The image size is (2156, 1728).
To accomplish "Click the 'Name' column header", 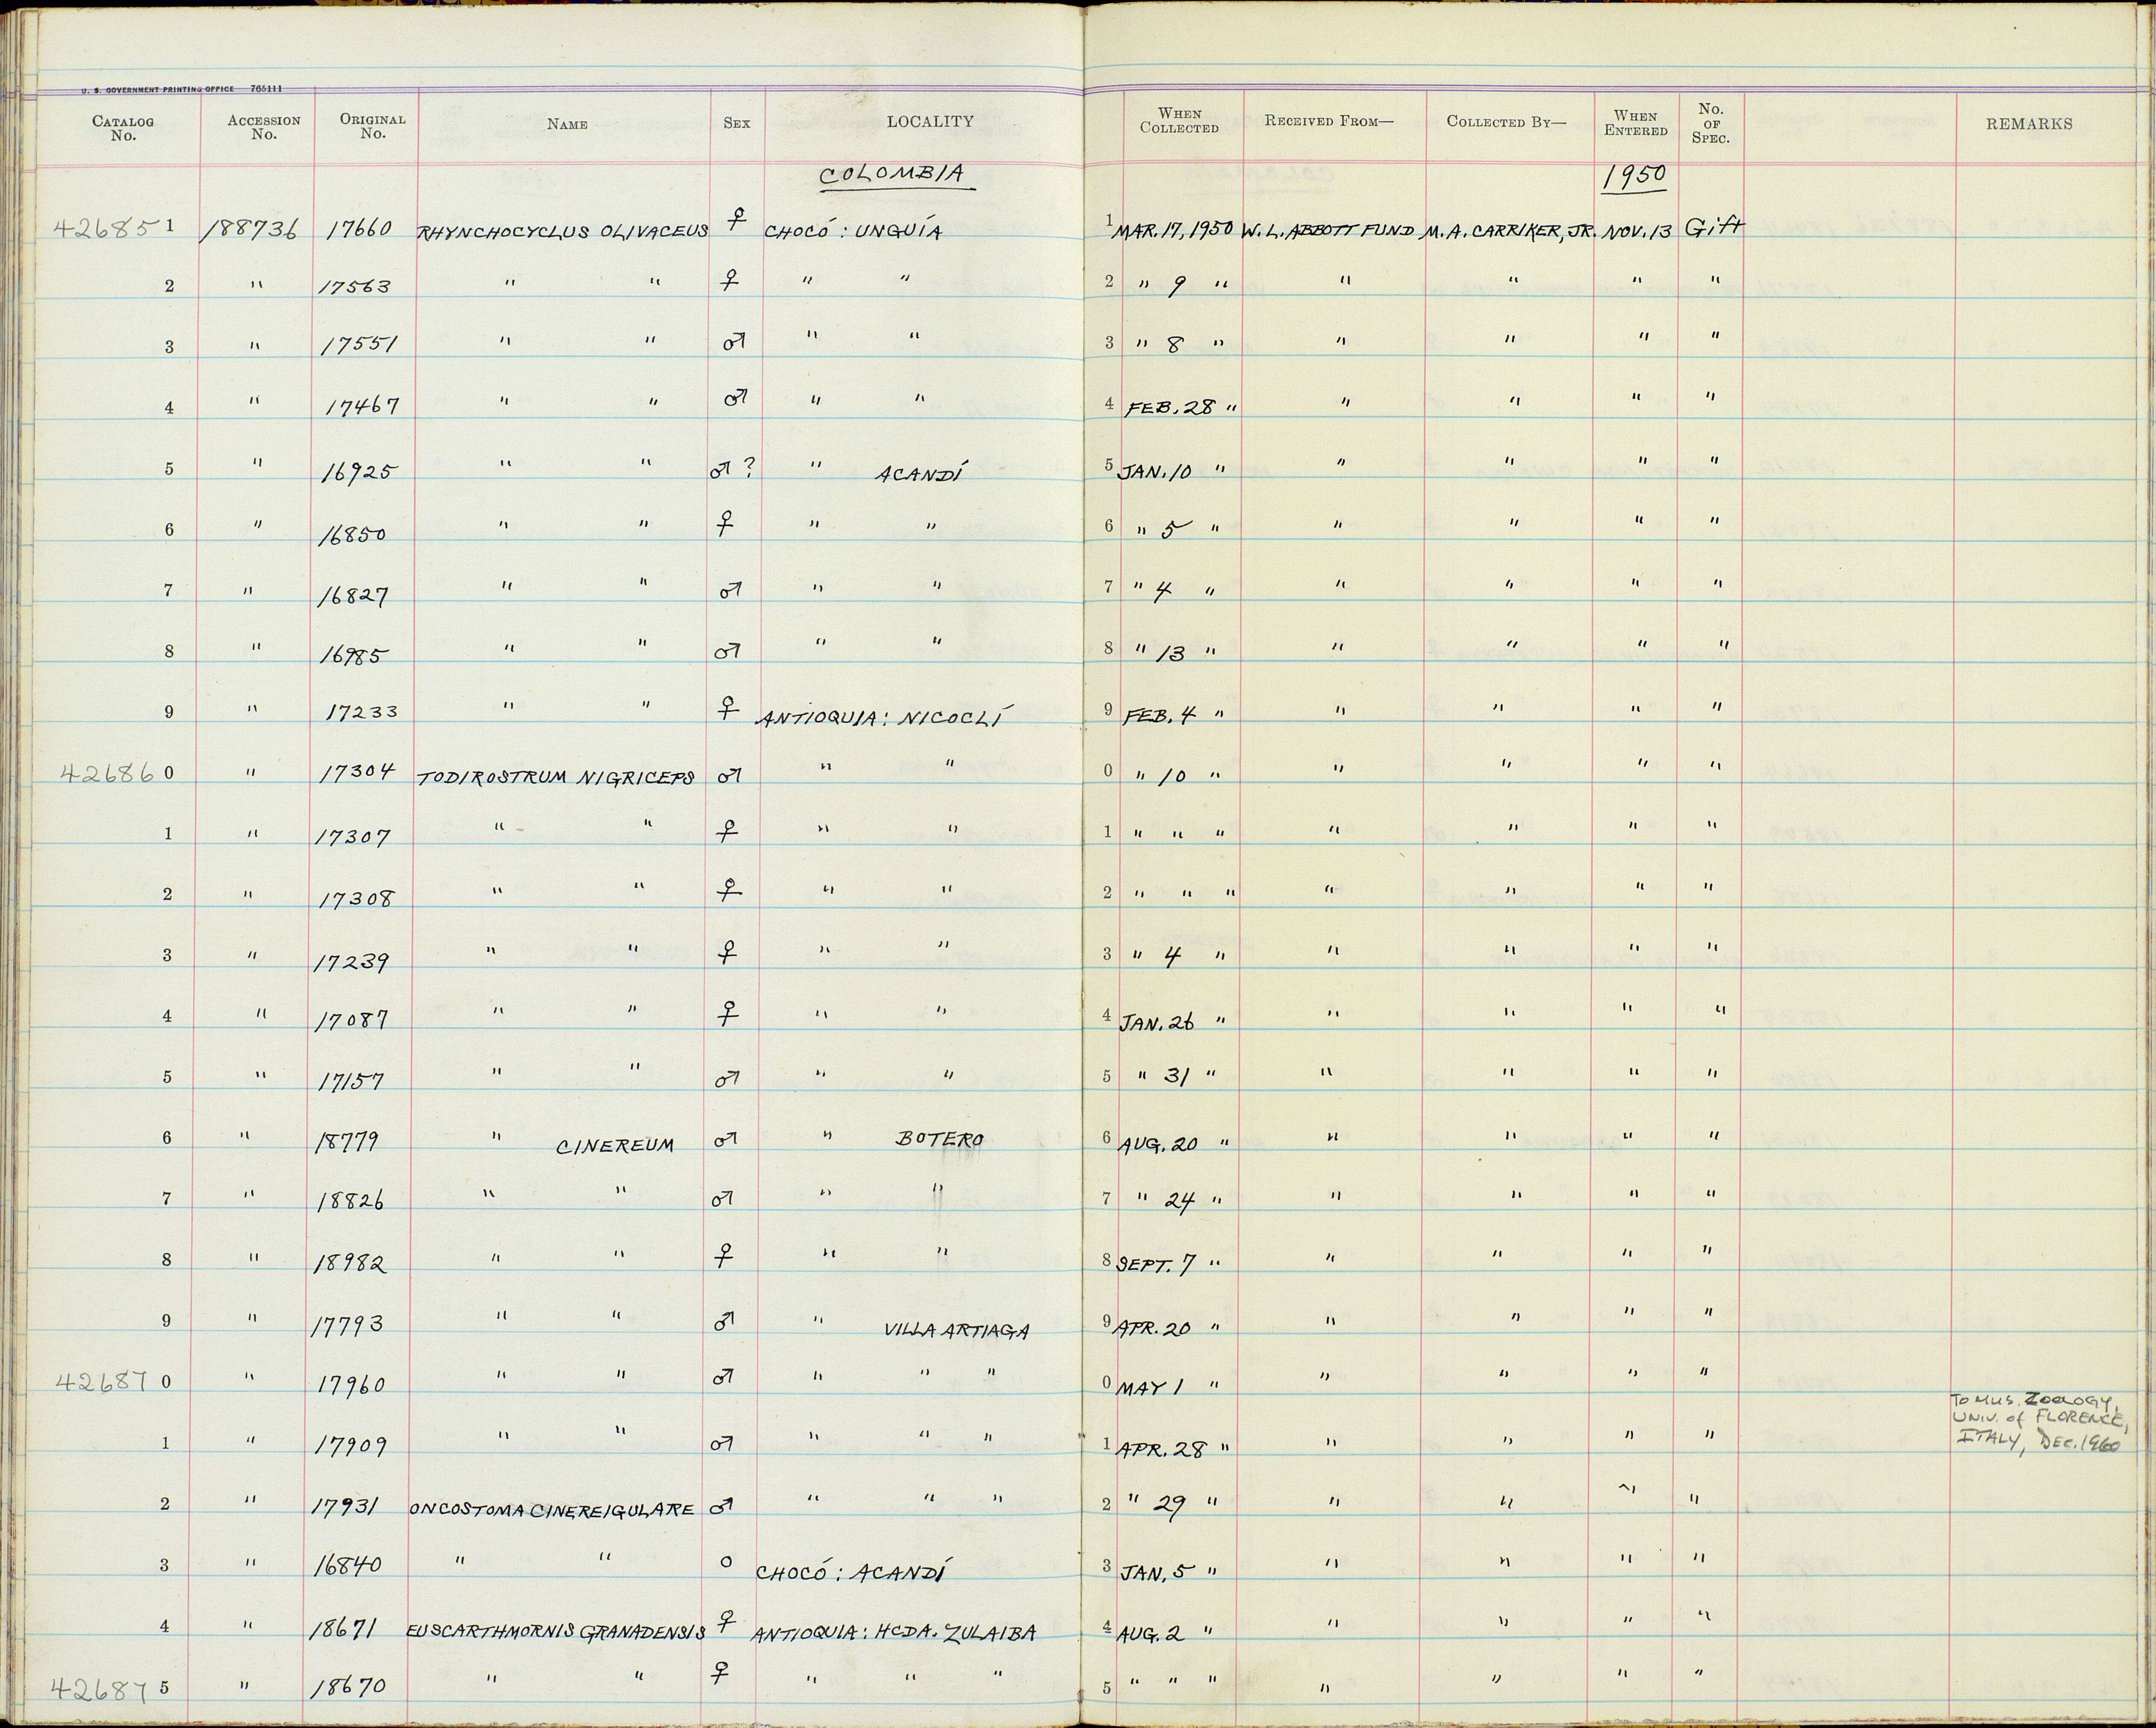I will coord(567,125).
